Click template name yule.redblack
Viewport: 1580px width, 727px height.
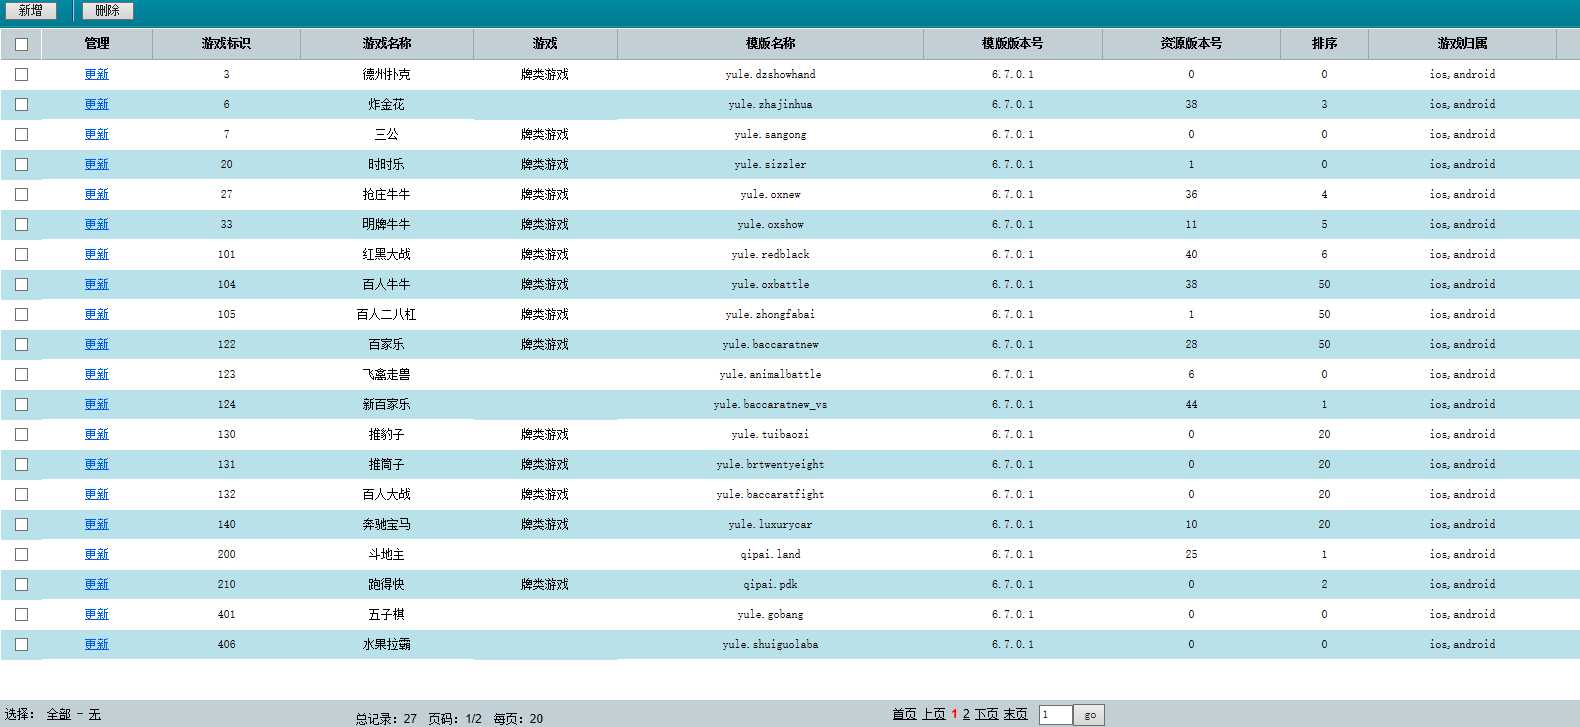[x=770, y=254]
